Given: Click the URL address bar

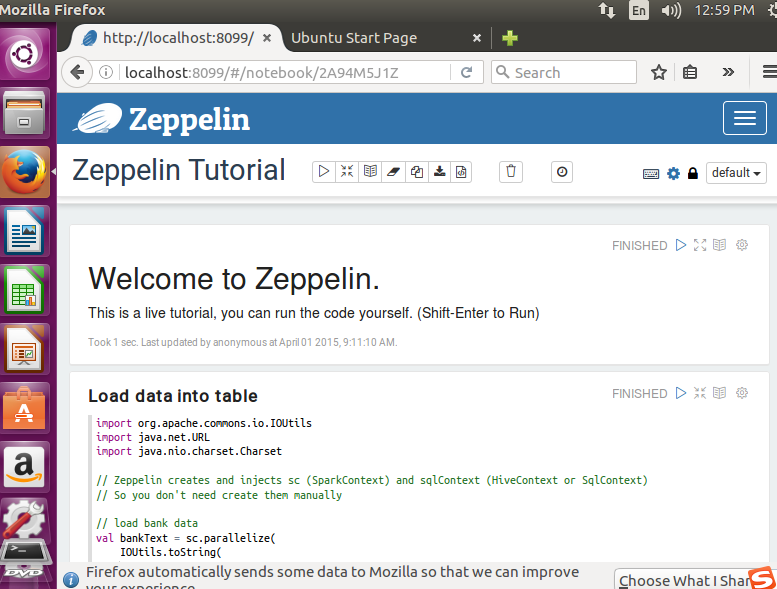Looking at the screenshot, I should [x=285, y=73].
